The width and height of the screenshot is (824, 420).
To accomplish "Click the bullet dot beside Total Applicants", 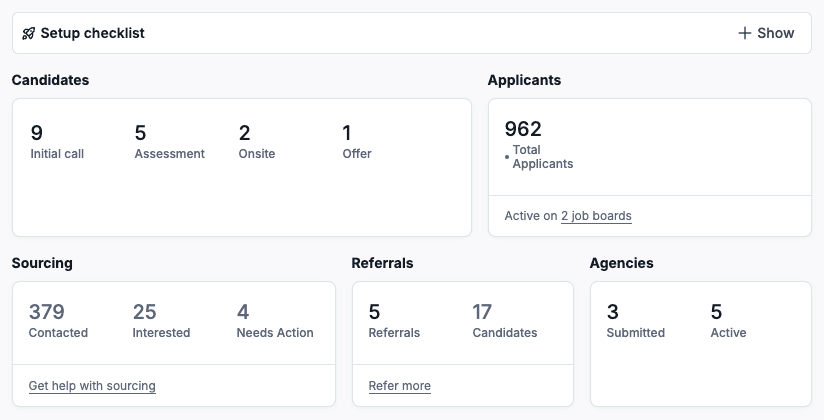I will (507, 157).
